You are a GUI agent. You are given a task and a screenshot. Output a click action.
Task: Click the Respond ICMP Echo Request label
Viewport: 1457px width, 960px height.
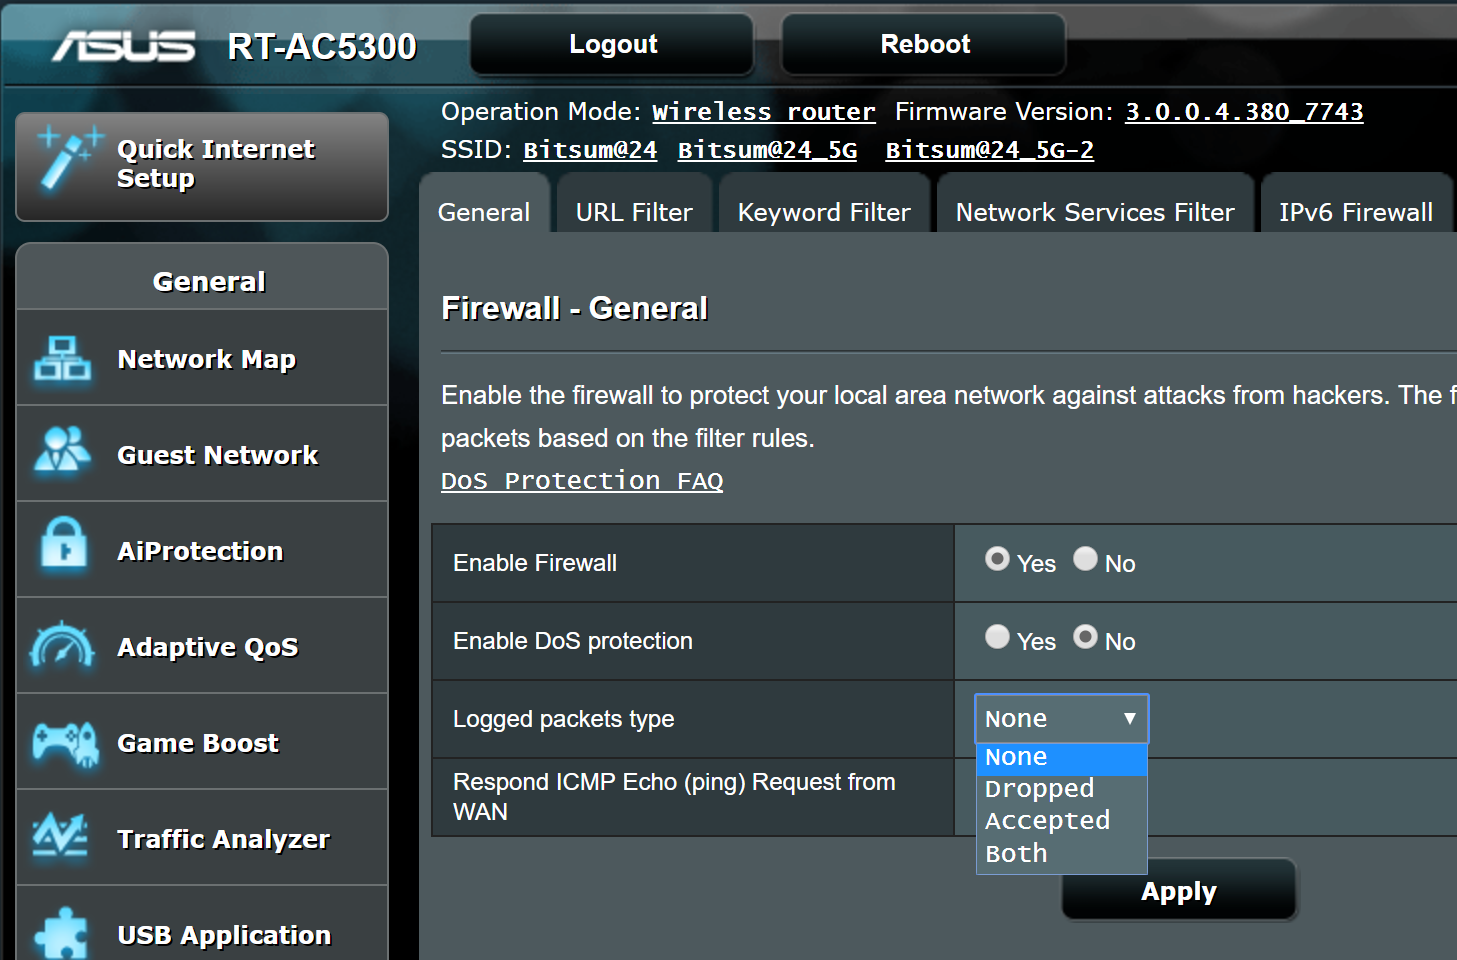(x=674, y=796)
